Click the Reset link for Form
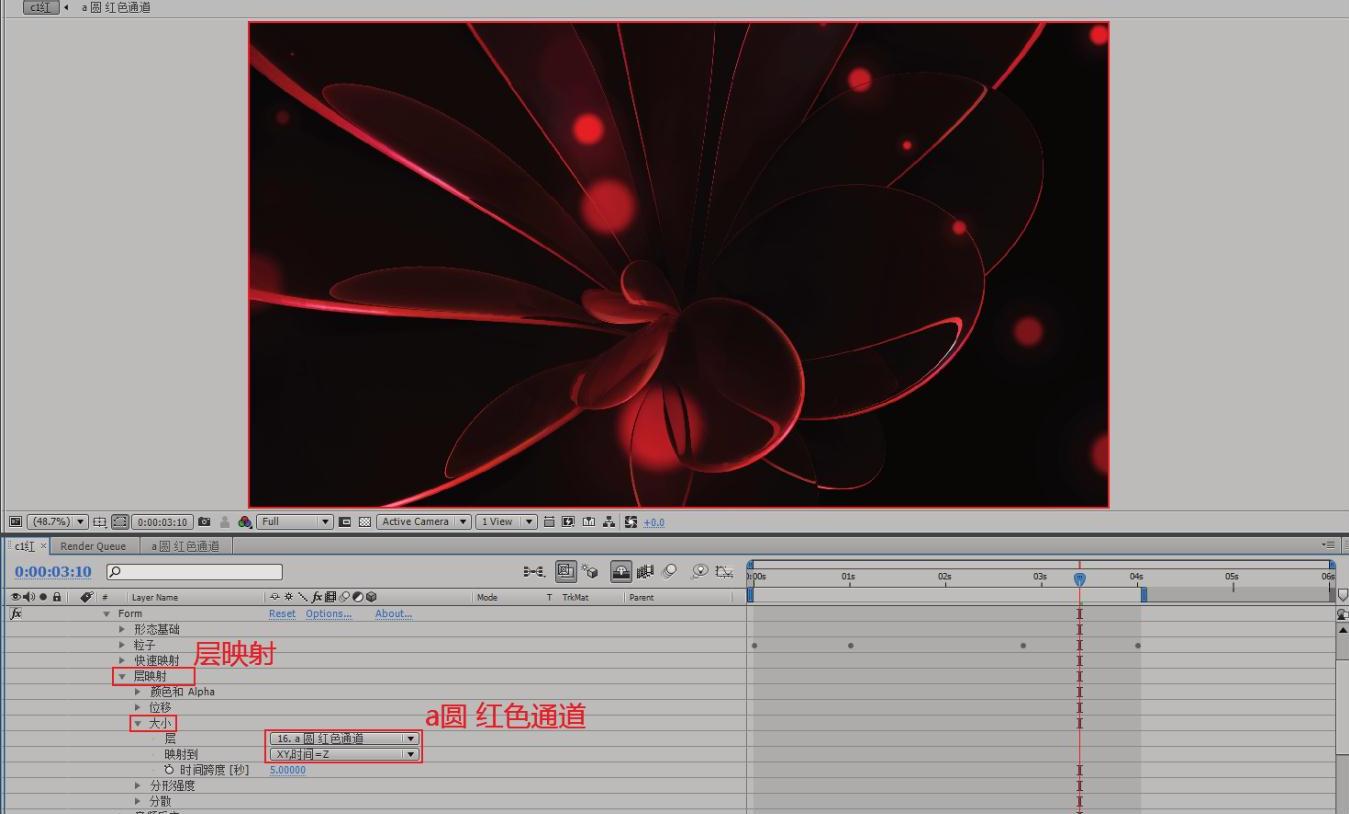1349x814 pixels. point(282,614)
